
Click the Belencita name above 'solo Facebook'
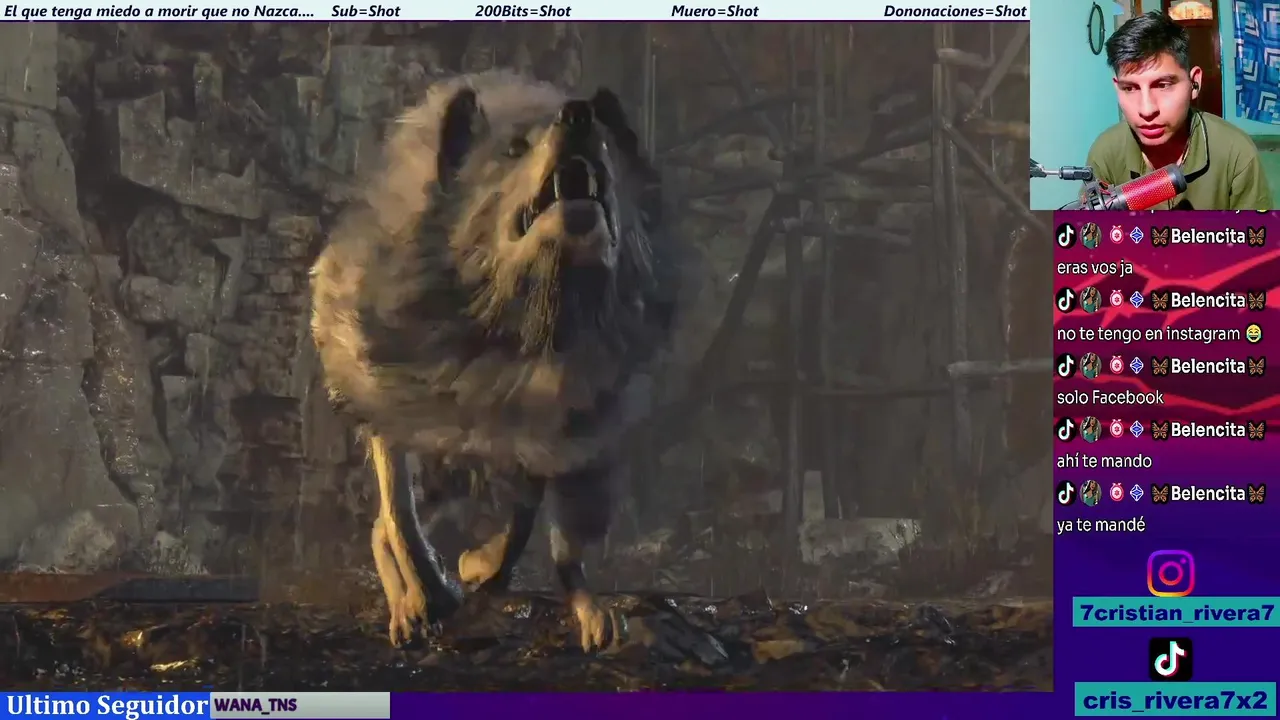[1208, 366]
